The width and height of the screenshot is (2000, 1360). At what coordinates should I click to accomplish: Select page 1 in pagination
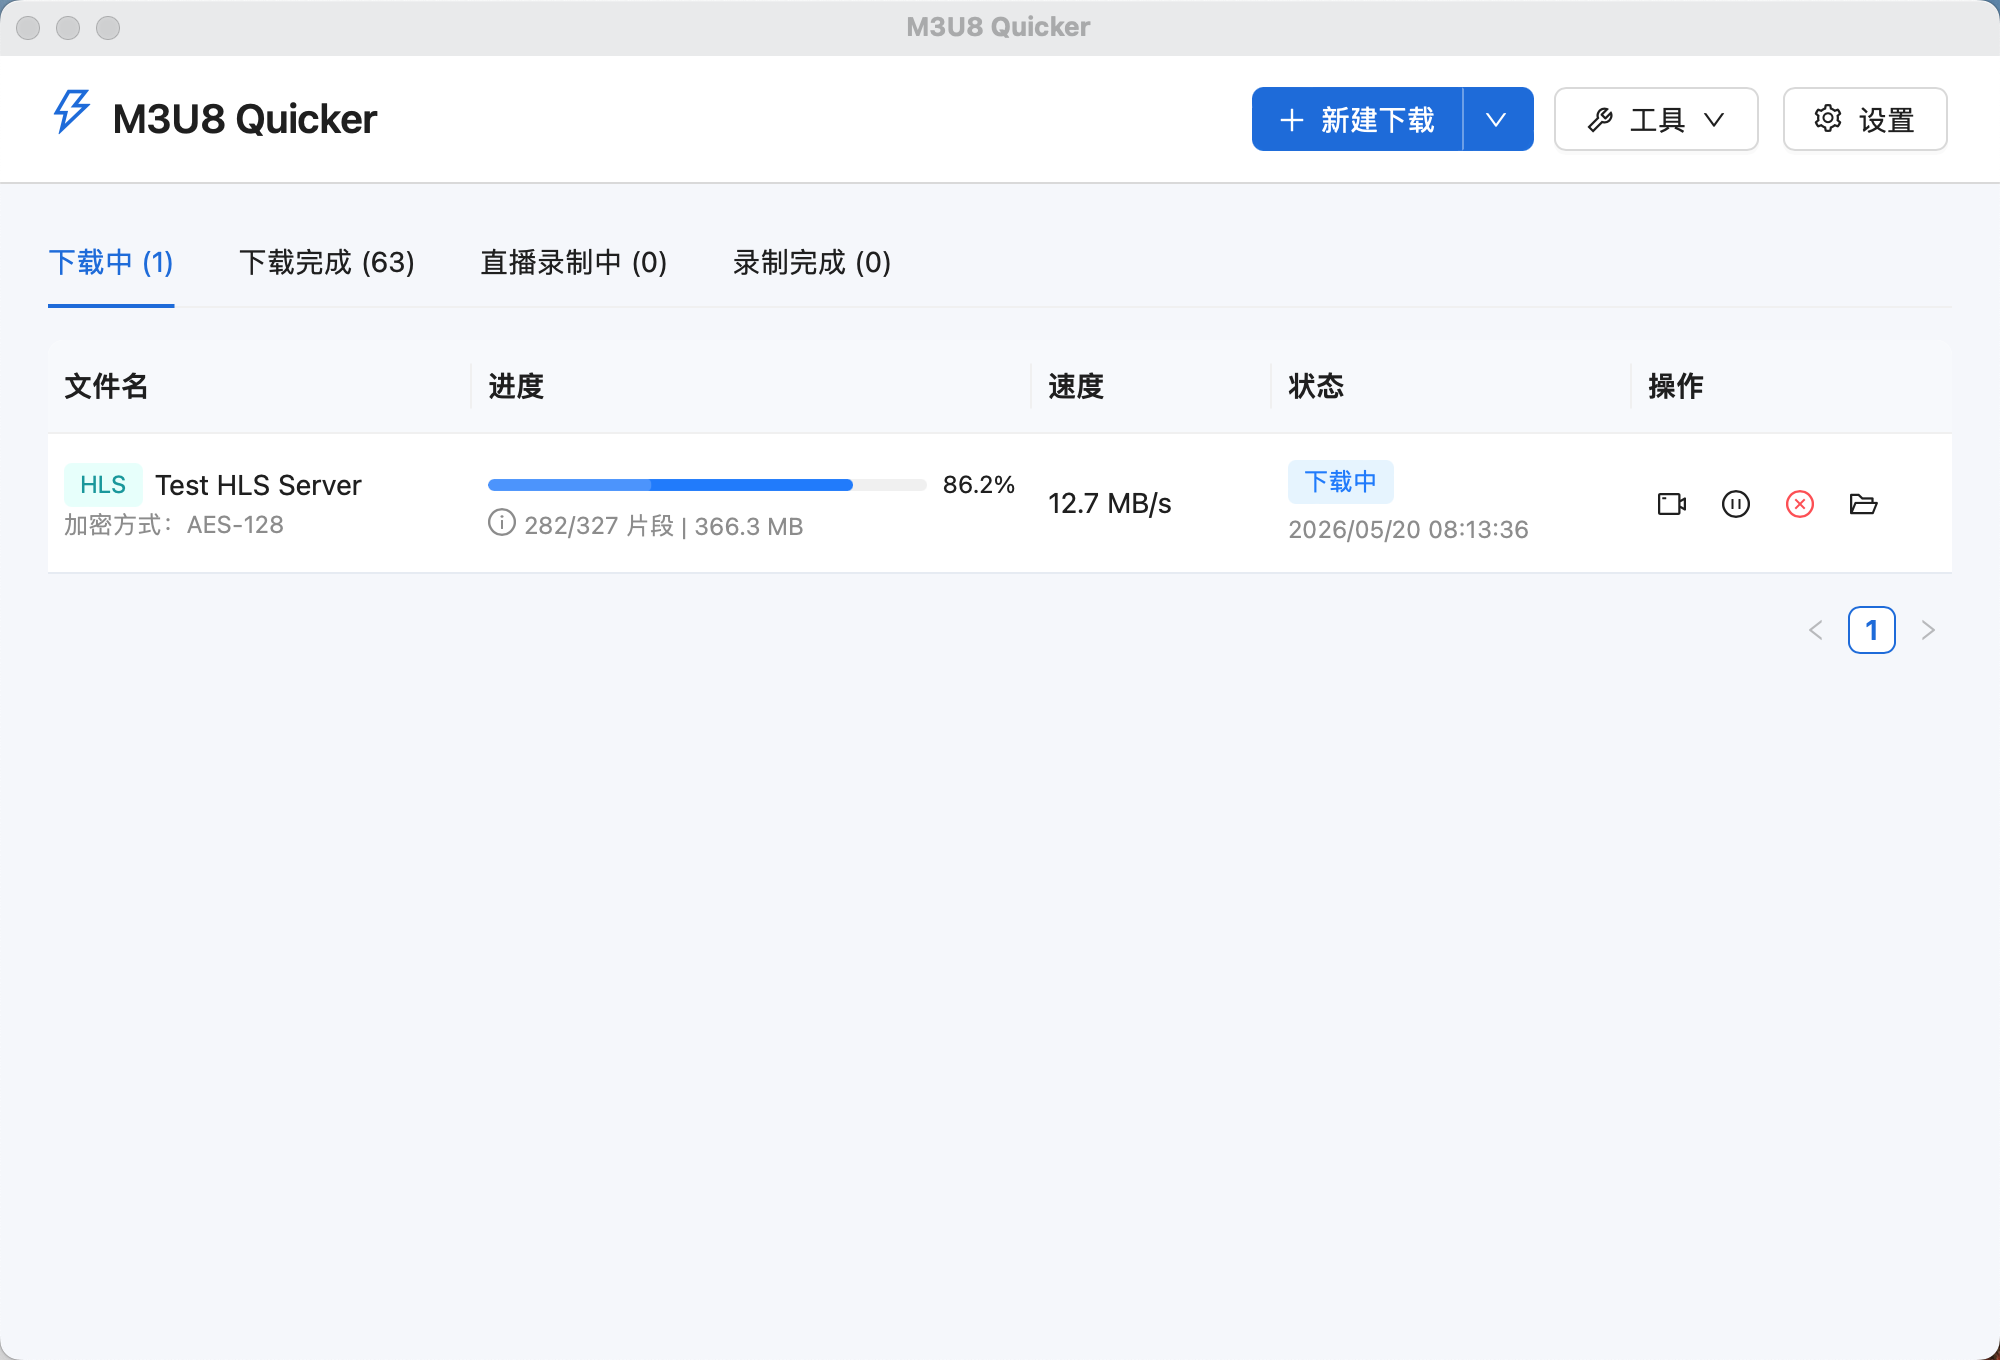(x=1872, y=630)
